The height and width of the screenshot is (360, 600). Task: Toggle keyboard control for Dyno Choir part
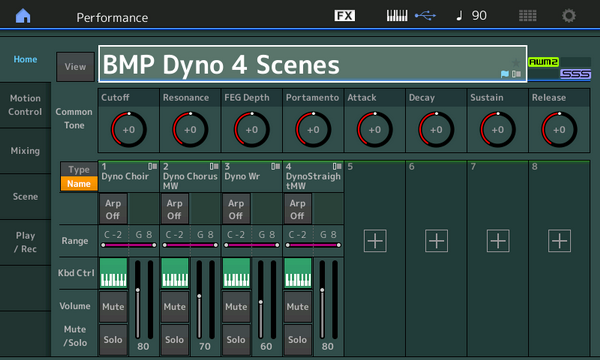[113, 273]
